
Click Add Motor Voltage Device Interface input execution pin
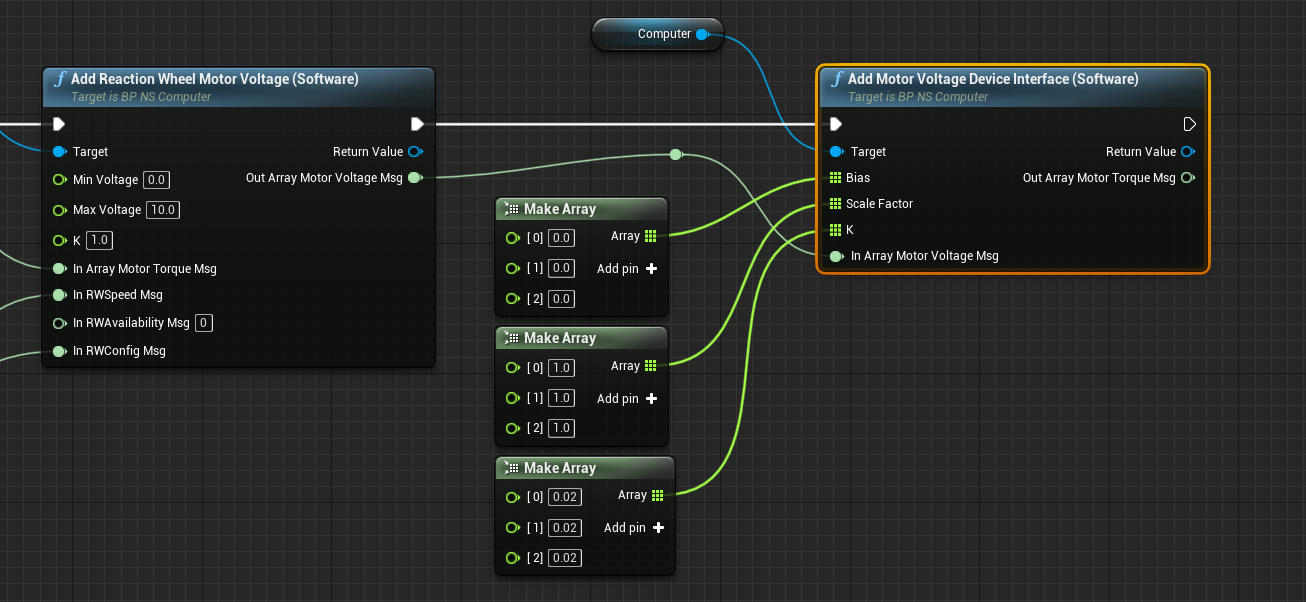tap(836, 124)
